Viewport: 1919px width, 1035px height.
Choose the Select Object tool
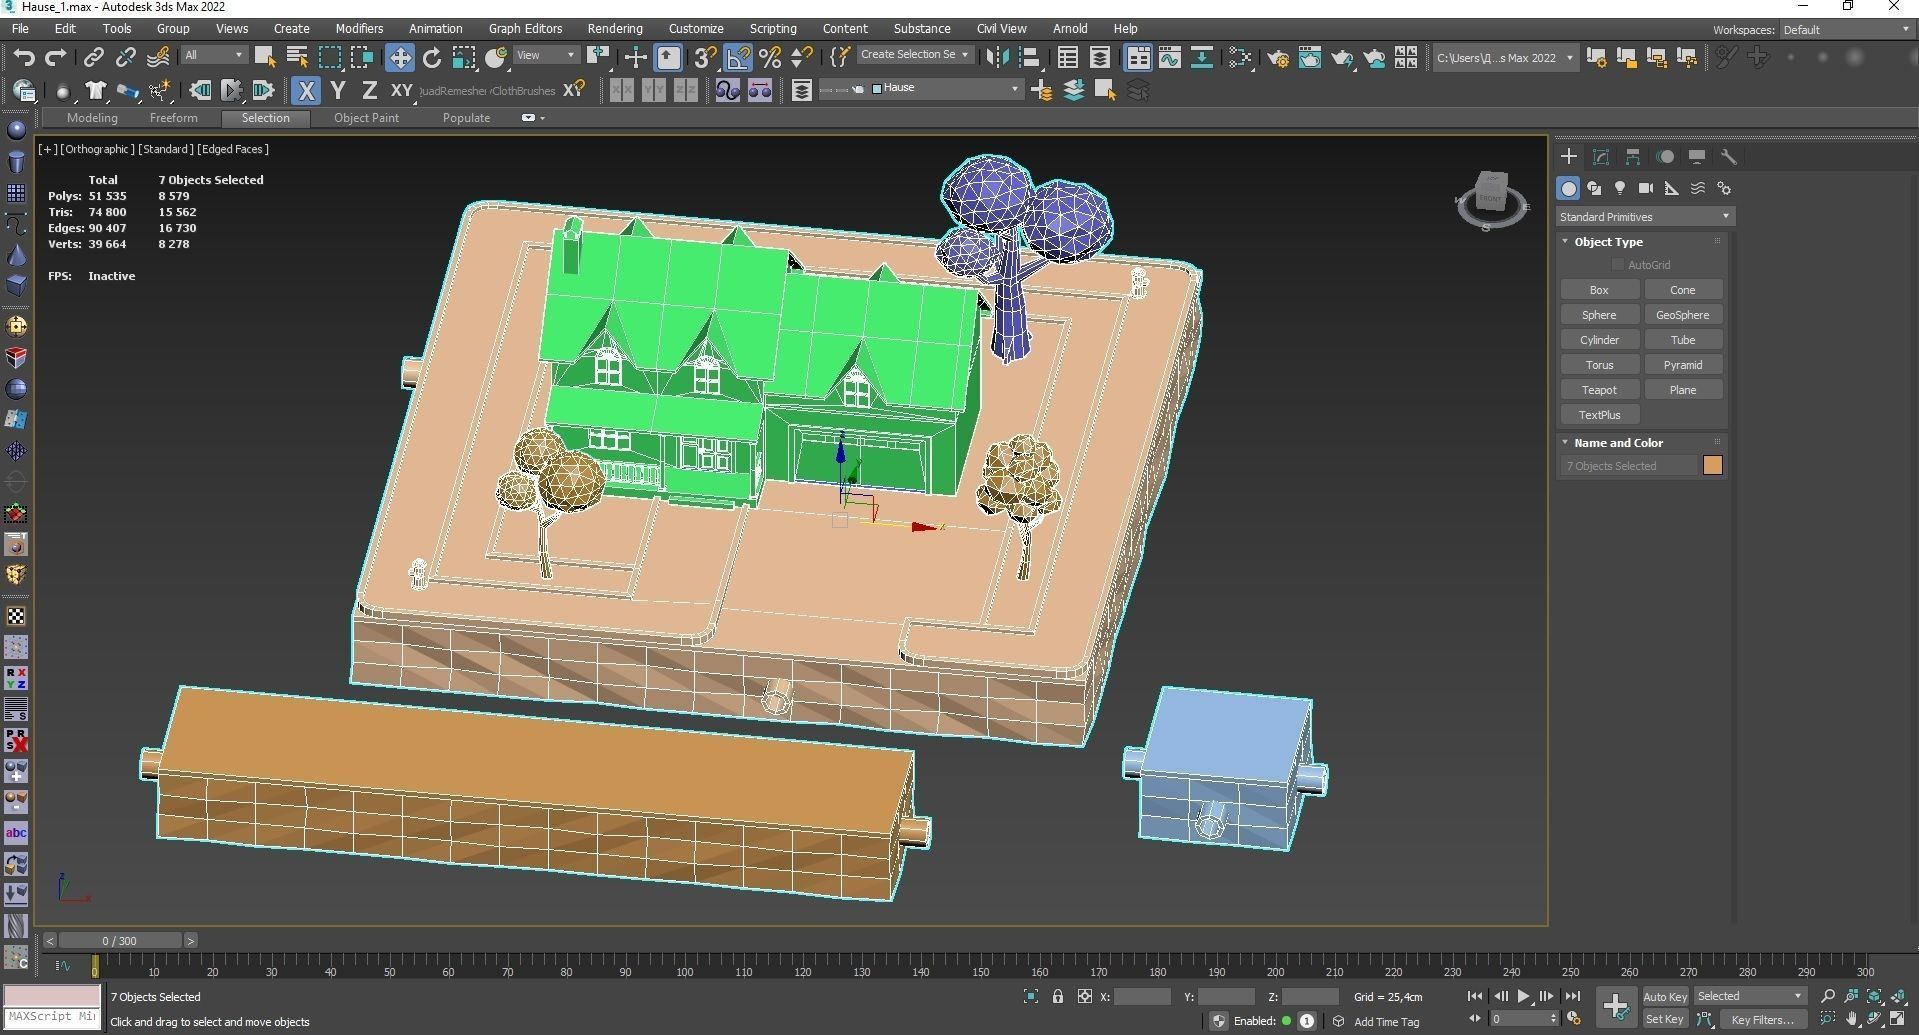pos(265,57)
